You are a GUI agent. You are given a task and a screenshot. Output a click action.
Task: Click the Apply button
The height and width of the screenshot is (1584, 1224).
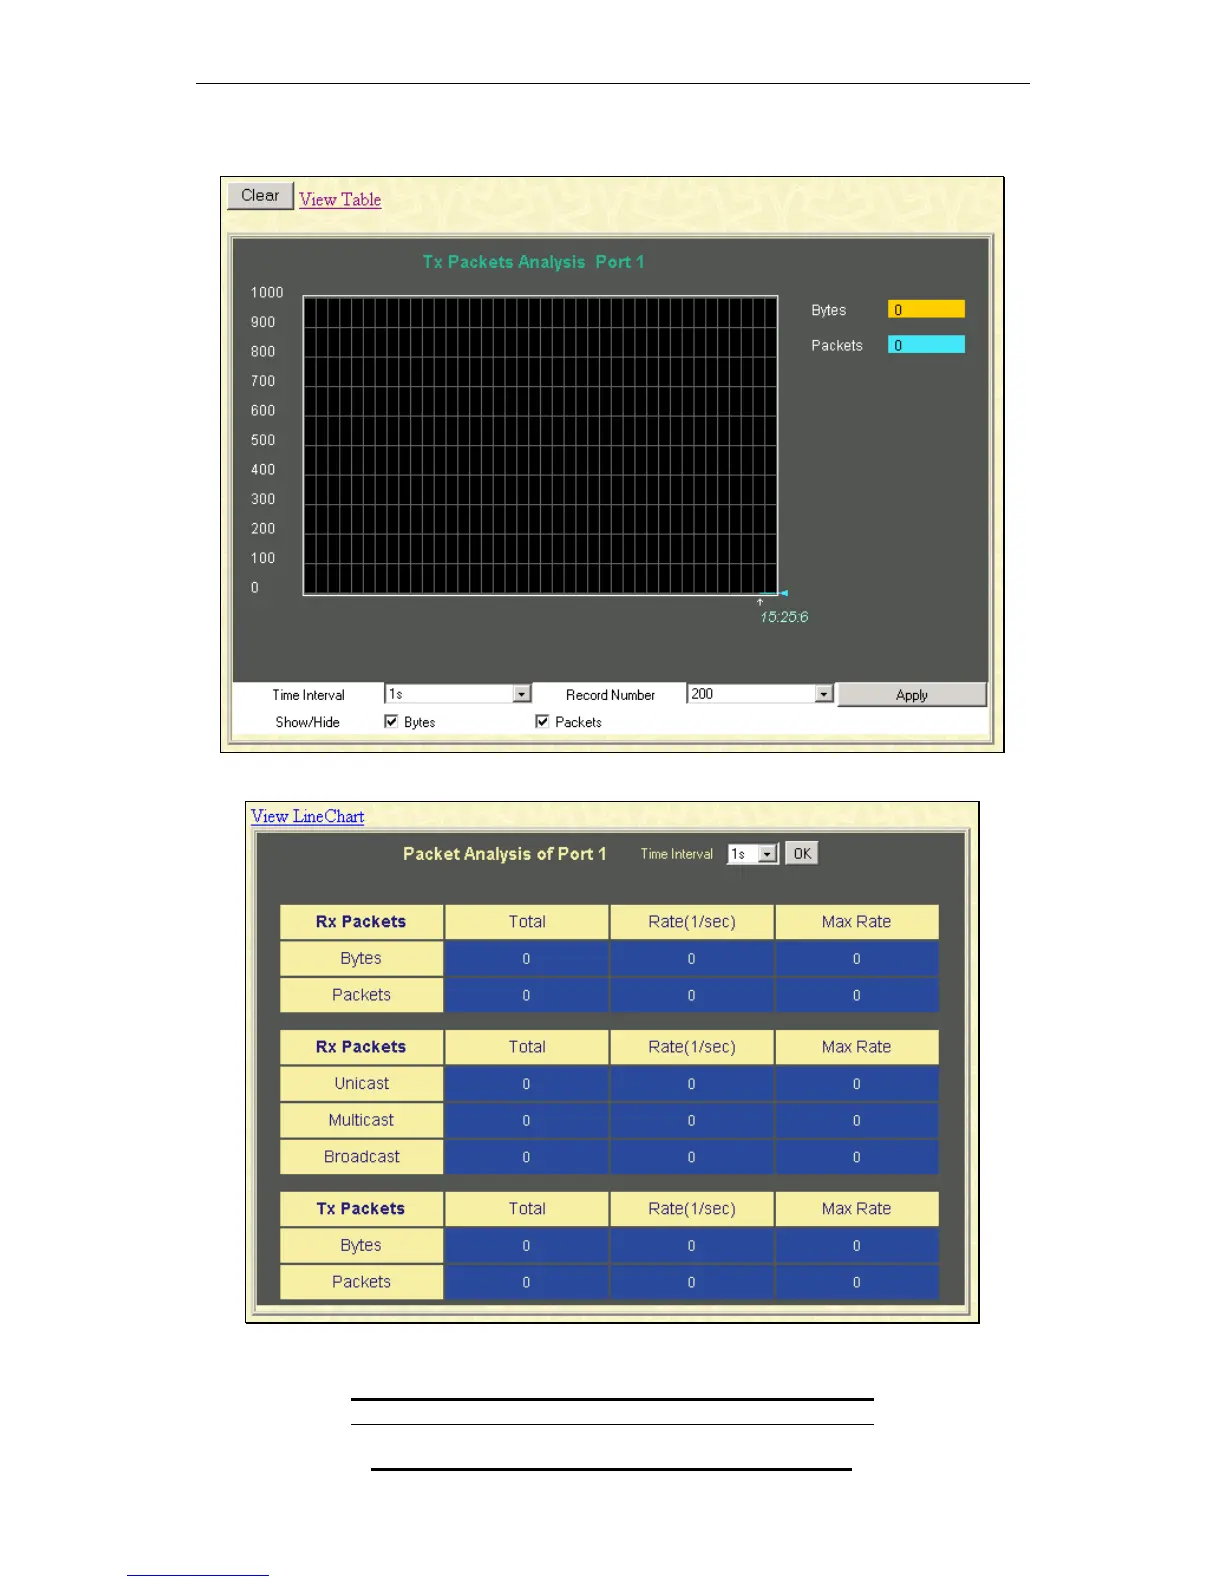coord(911,695)
